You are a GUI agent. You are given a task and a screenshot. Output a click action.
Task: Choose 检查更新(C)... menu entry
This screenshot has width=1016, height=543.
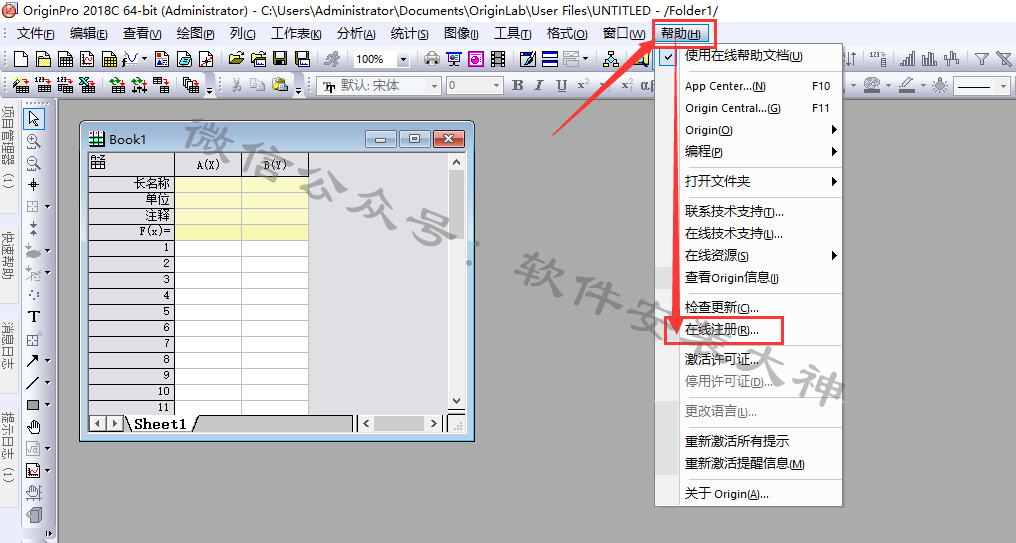748,307
